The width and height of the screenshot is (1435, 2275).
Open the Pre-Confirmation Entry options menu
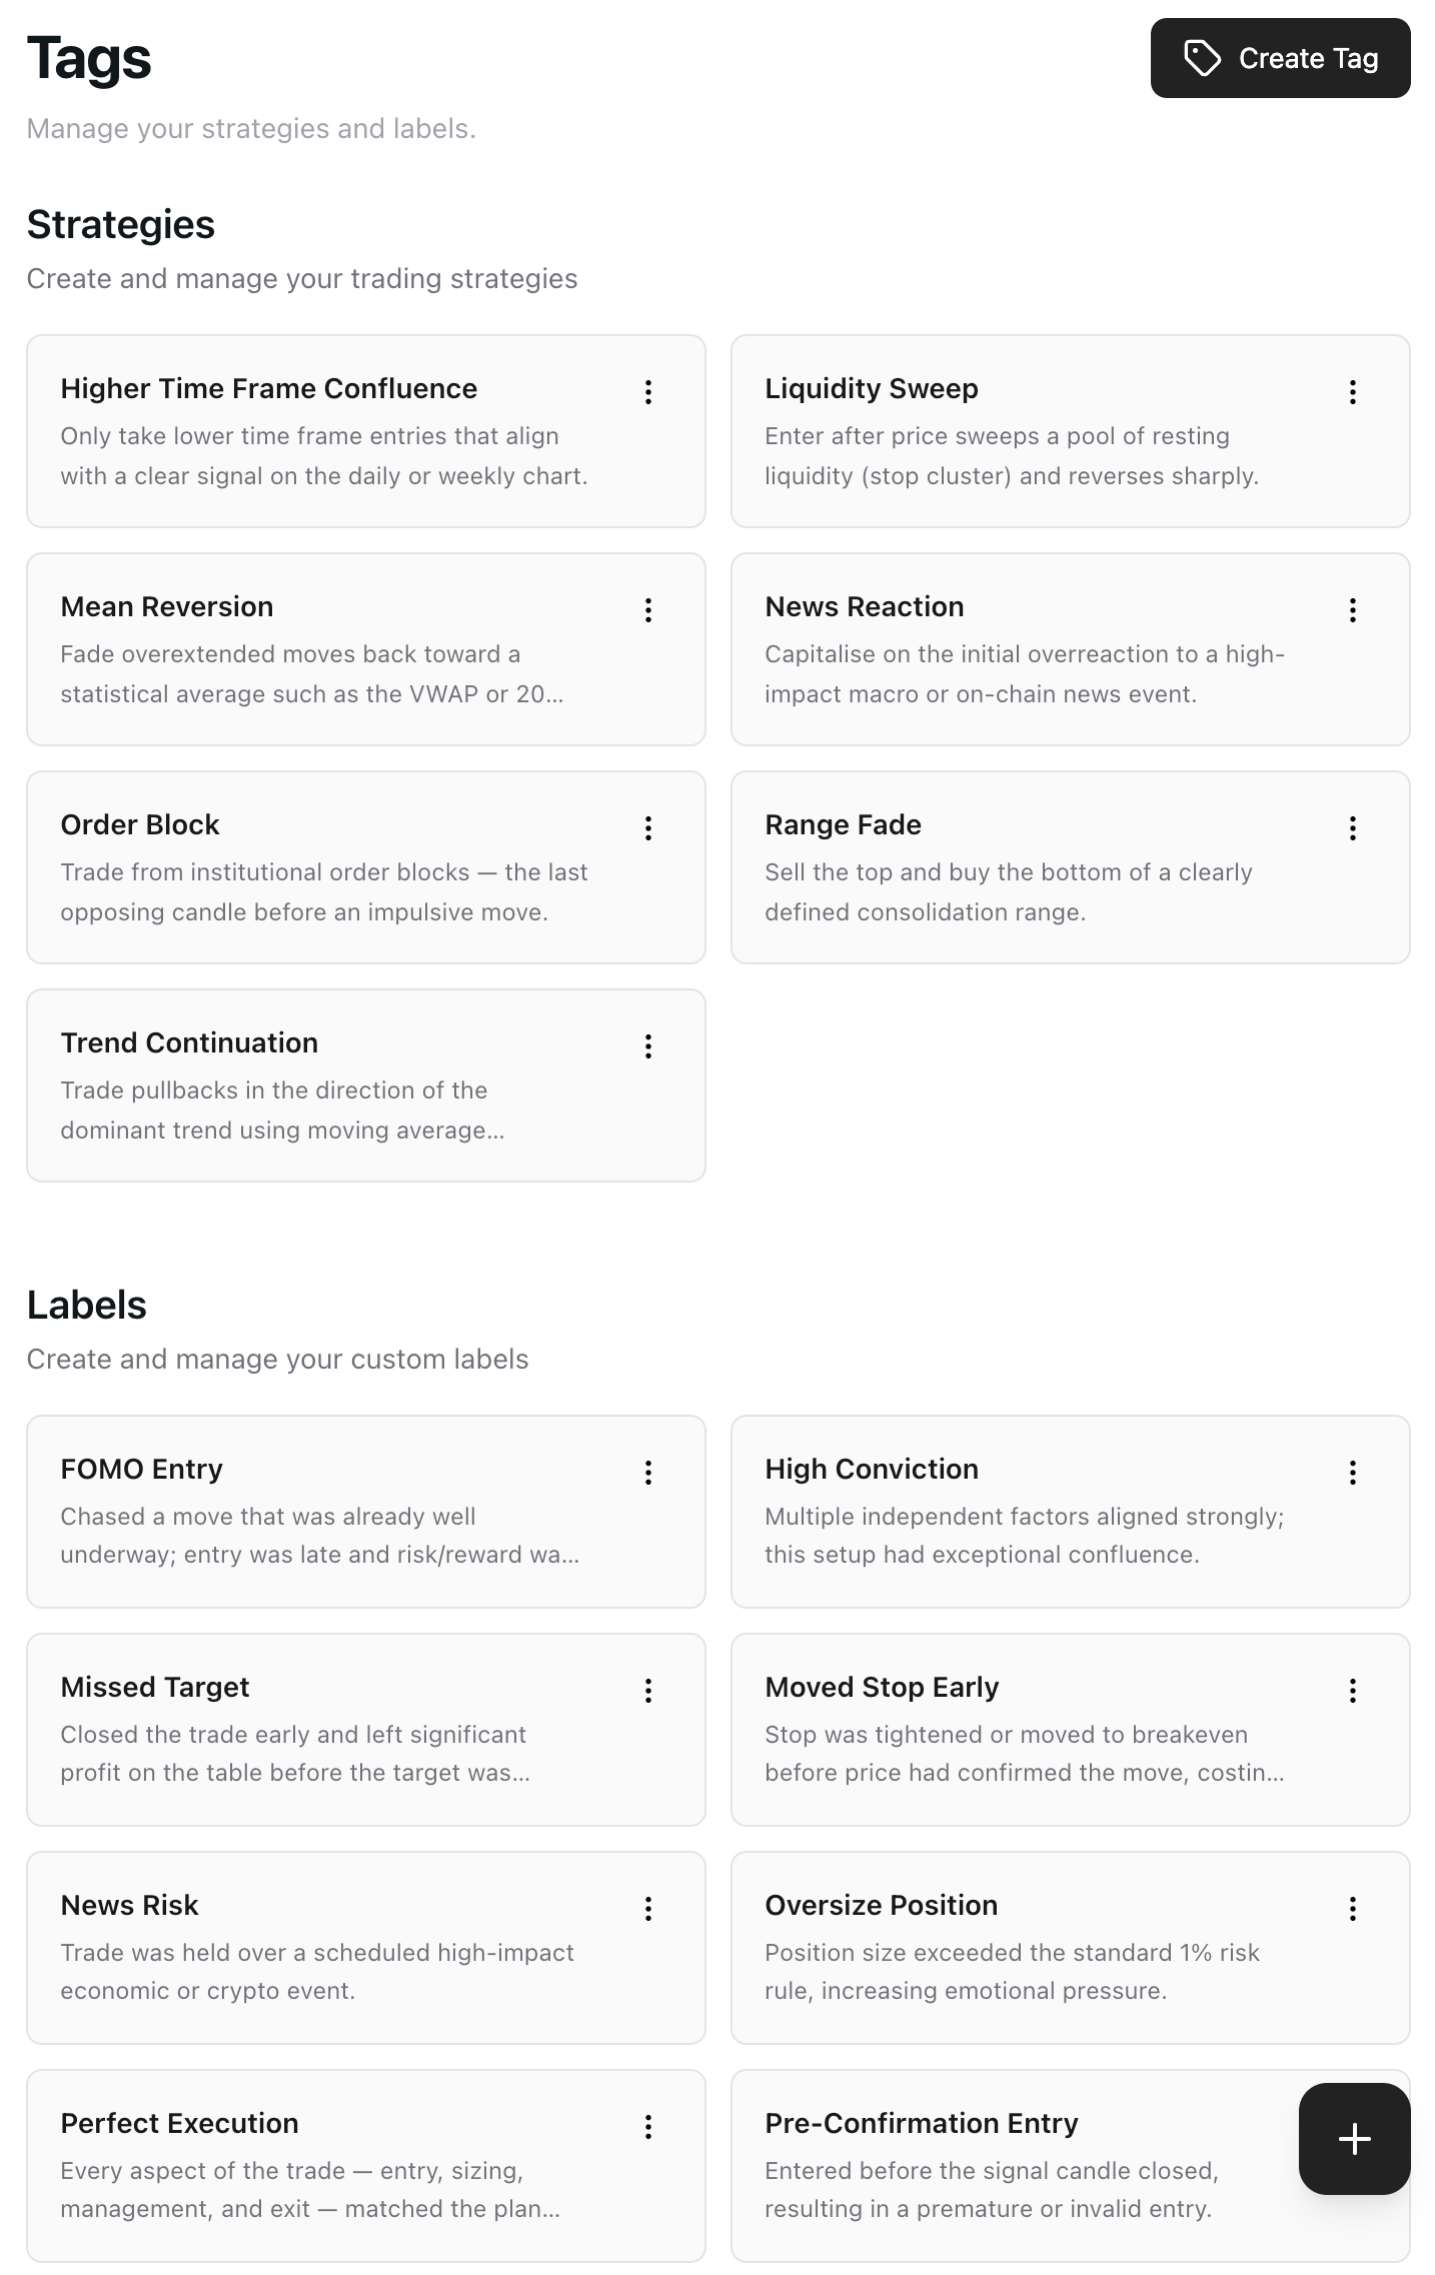(1353, 2126)
